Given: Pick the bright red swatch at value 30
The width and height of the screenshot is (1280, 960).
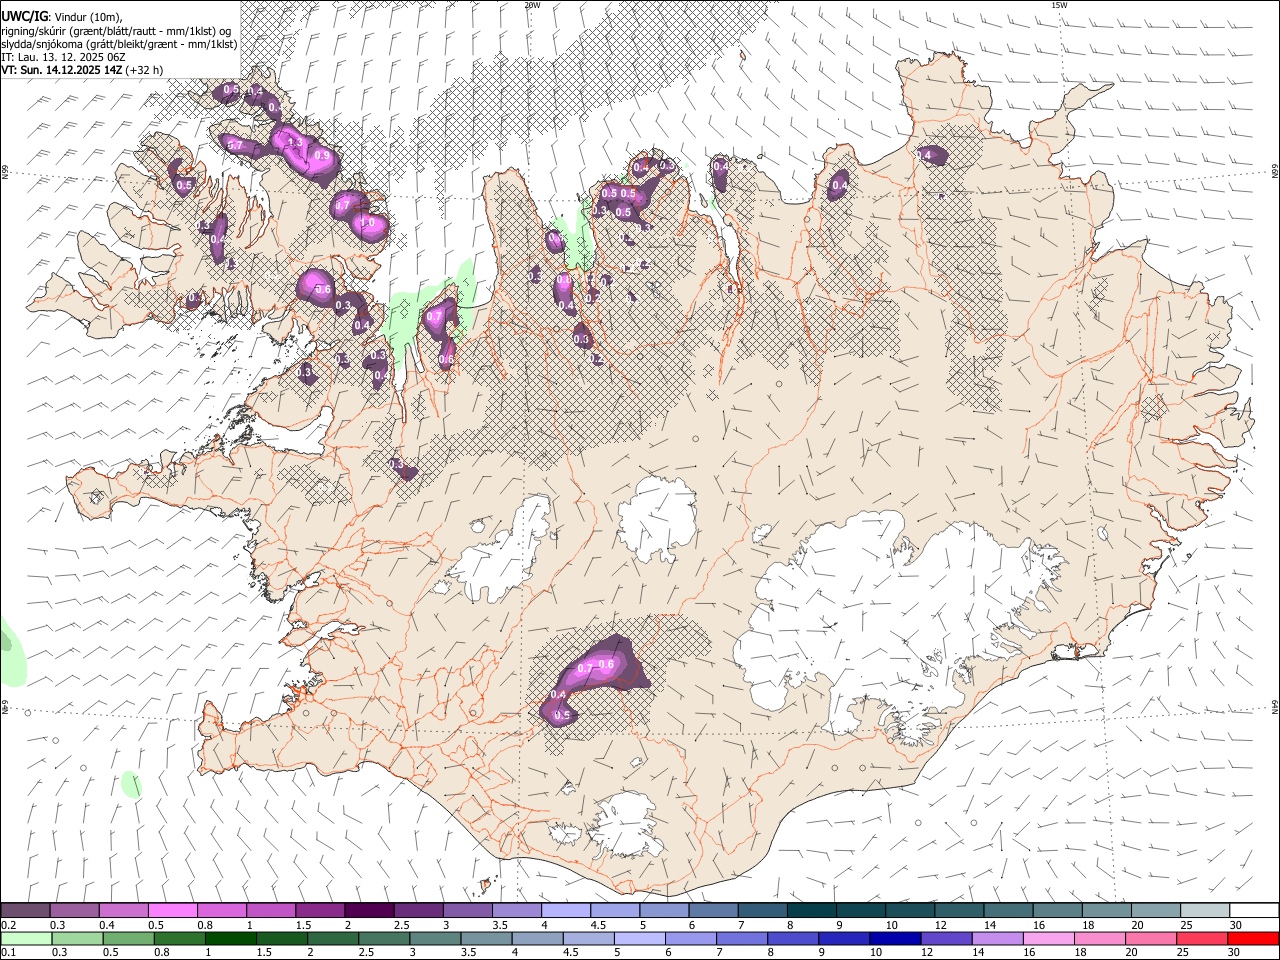Looking at the screenshot, I should [1252, 939].
